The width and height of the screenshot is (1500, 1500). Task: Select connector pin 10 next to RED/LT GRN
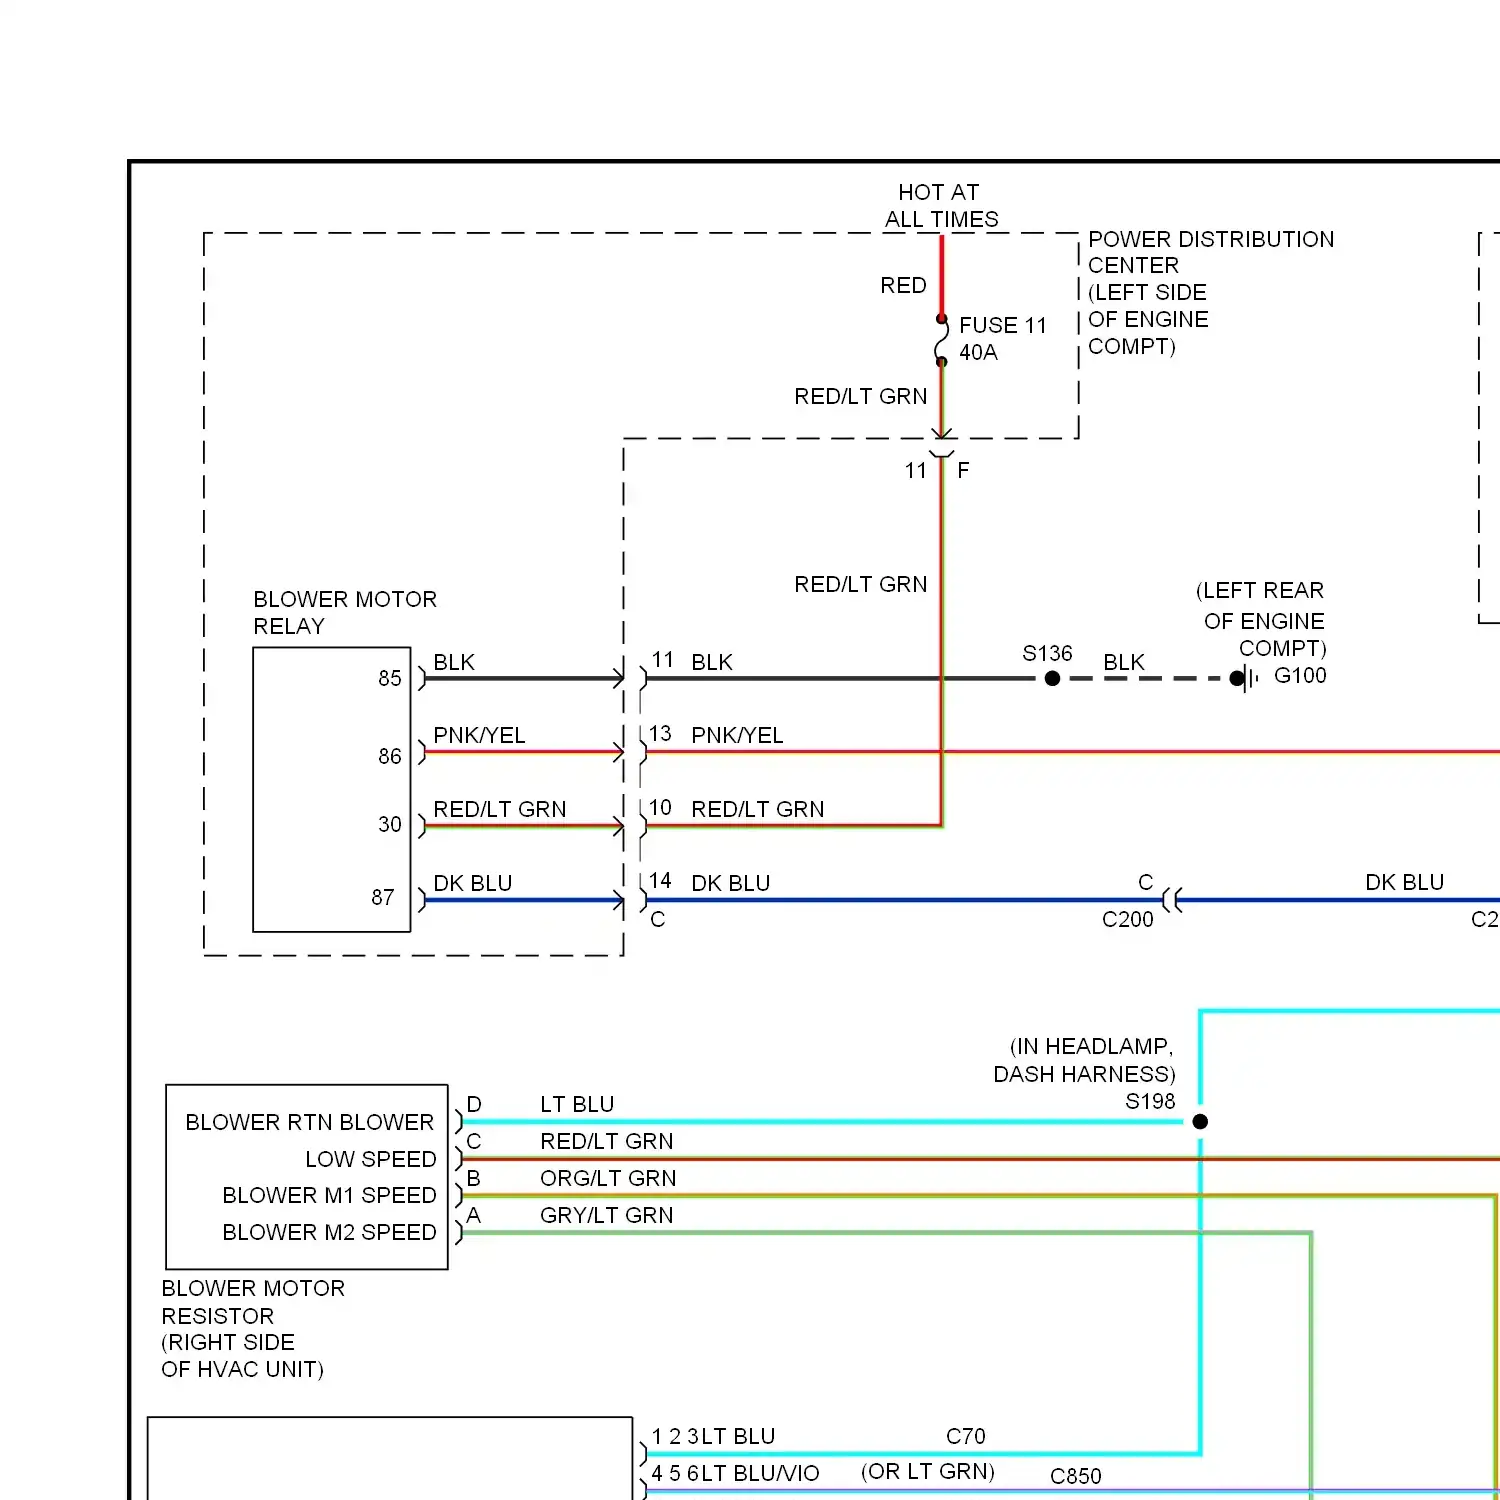click(x=660, y=807)
